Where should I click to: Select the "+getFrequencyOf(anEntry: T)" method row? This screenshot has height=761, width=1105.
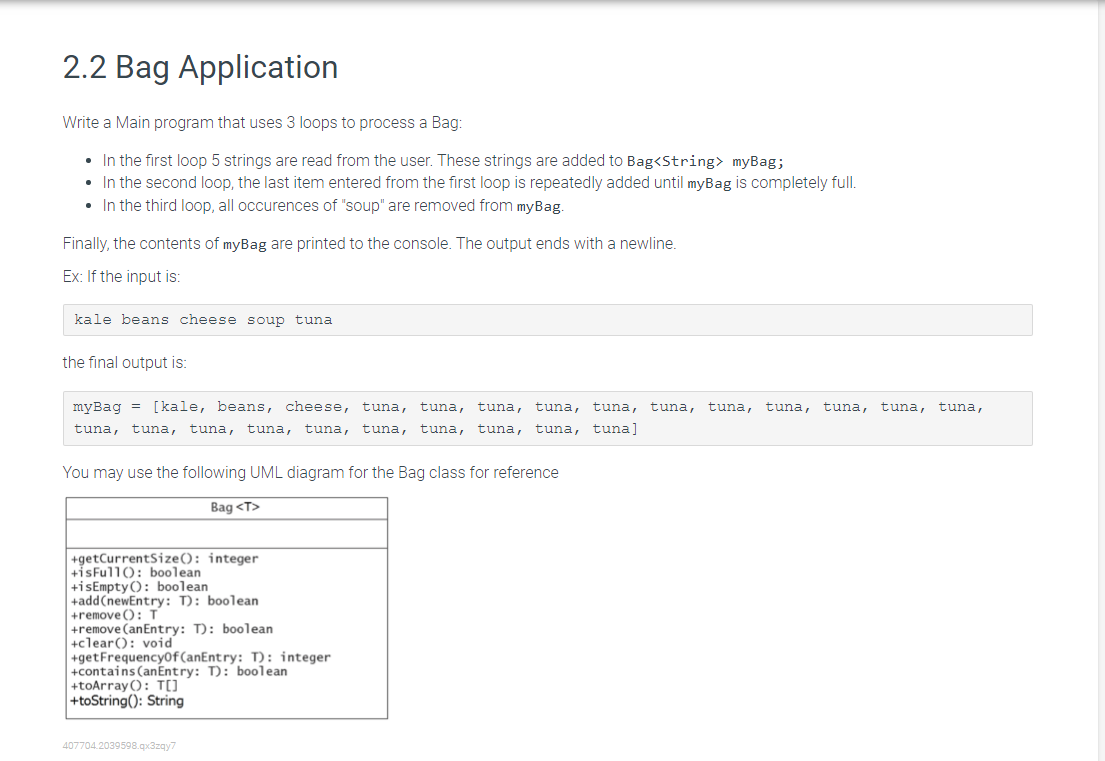click(x=200, y=657)
